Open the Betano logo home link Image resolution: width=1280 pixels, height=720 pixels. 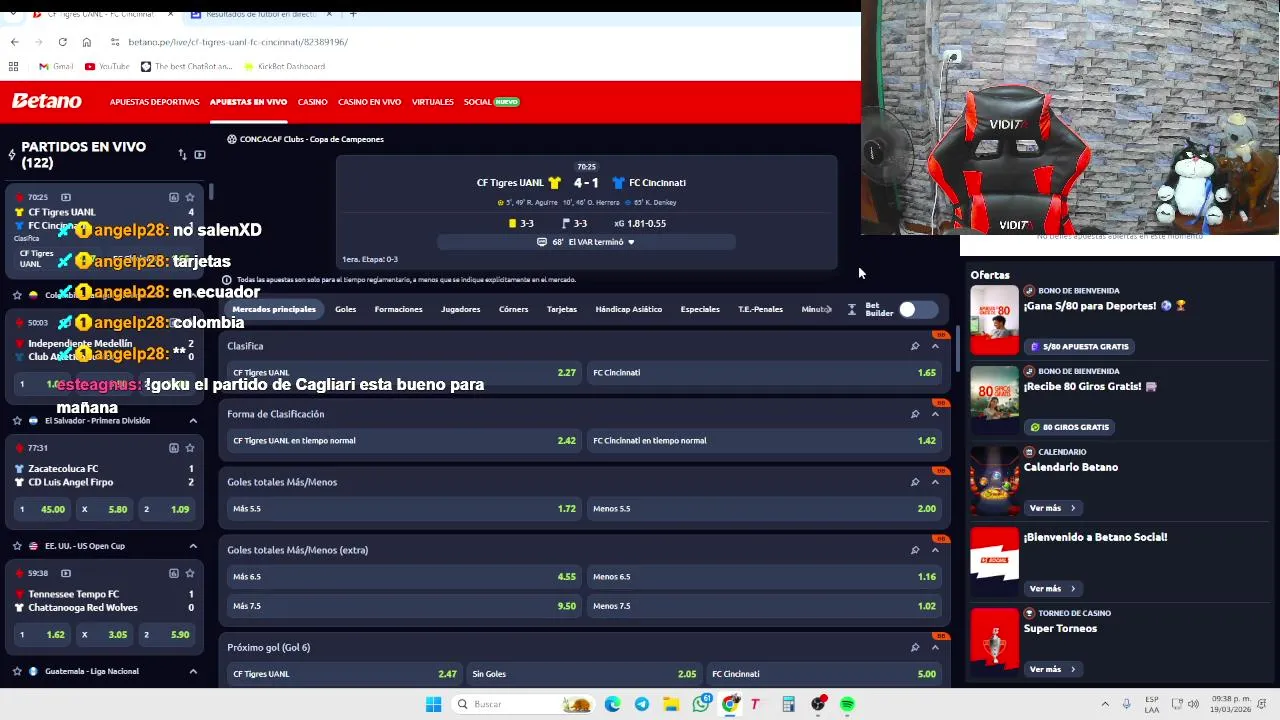[46, 101]
